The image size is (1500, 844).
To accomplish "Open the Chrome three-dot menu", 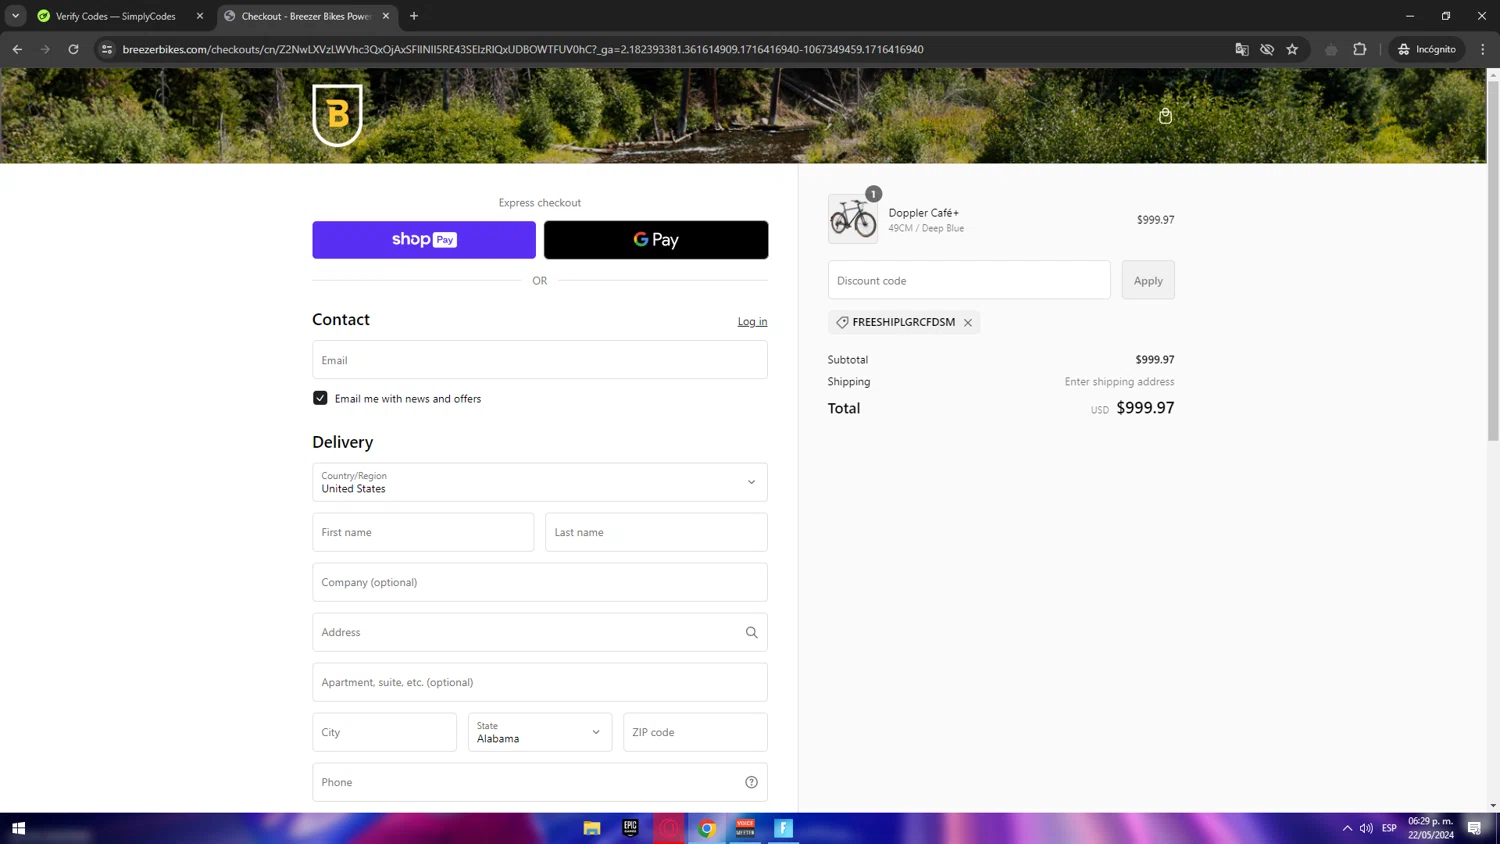I will (x=1483, y=49).
